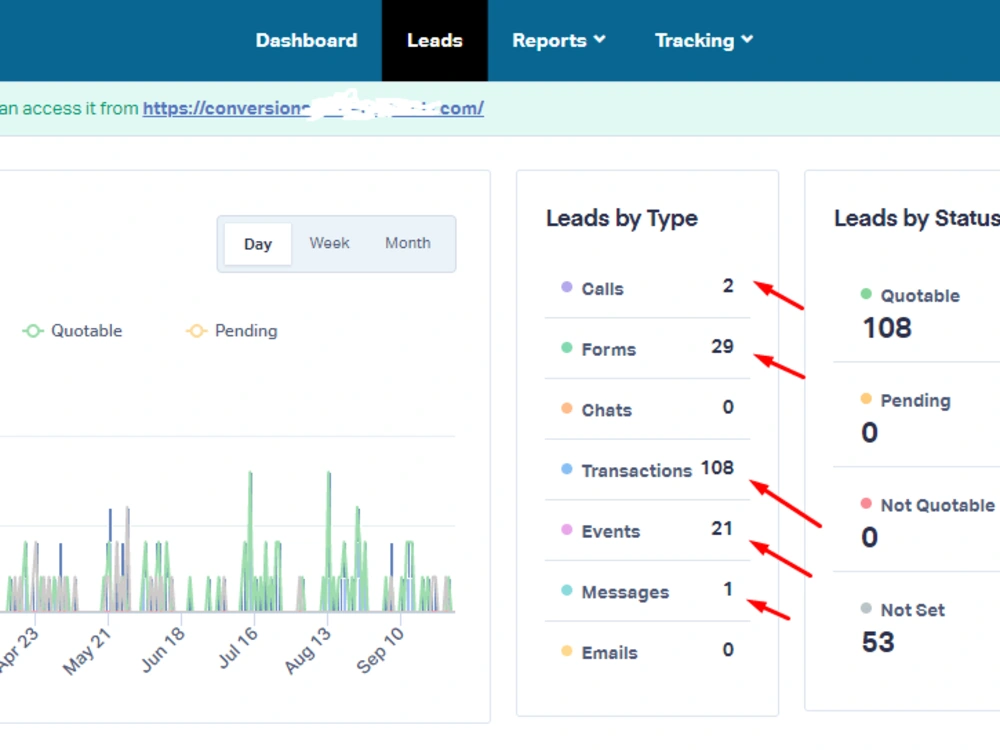This screenshot has width=1000, height=750.
Task: Click the red Not Quotable status dot
Action: [866, 503]
